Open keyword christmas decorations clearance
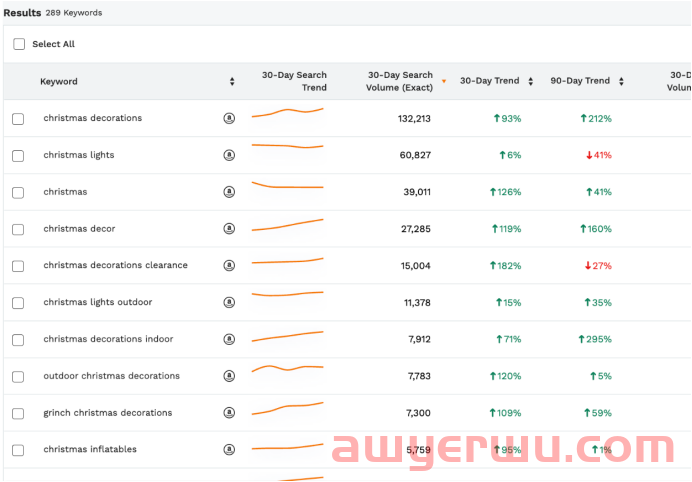Image resolution: width=692 pixels, height=482 pixels. click(x=115, y=265)
